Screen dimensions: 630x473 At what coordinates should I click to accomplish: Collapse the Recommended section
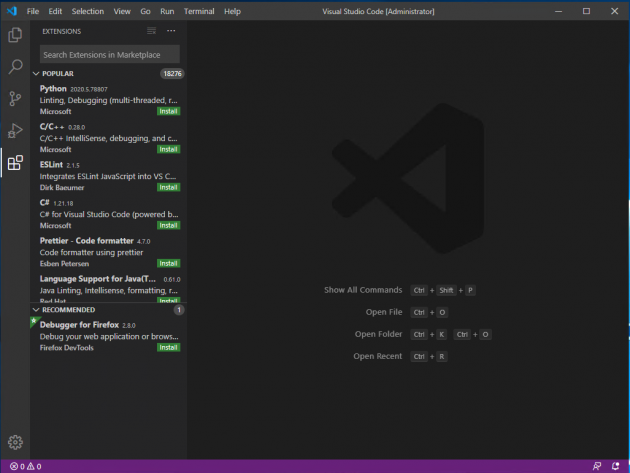36,310
